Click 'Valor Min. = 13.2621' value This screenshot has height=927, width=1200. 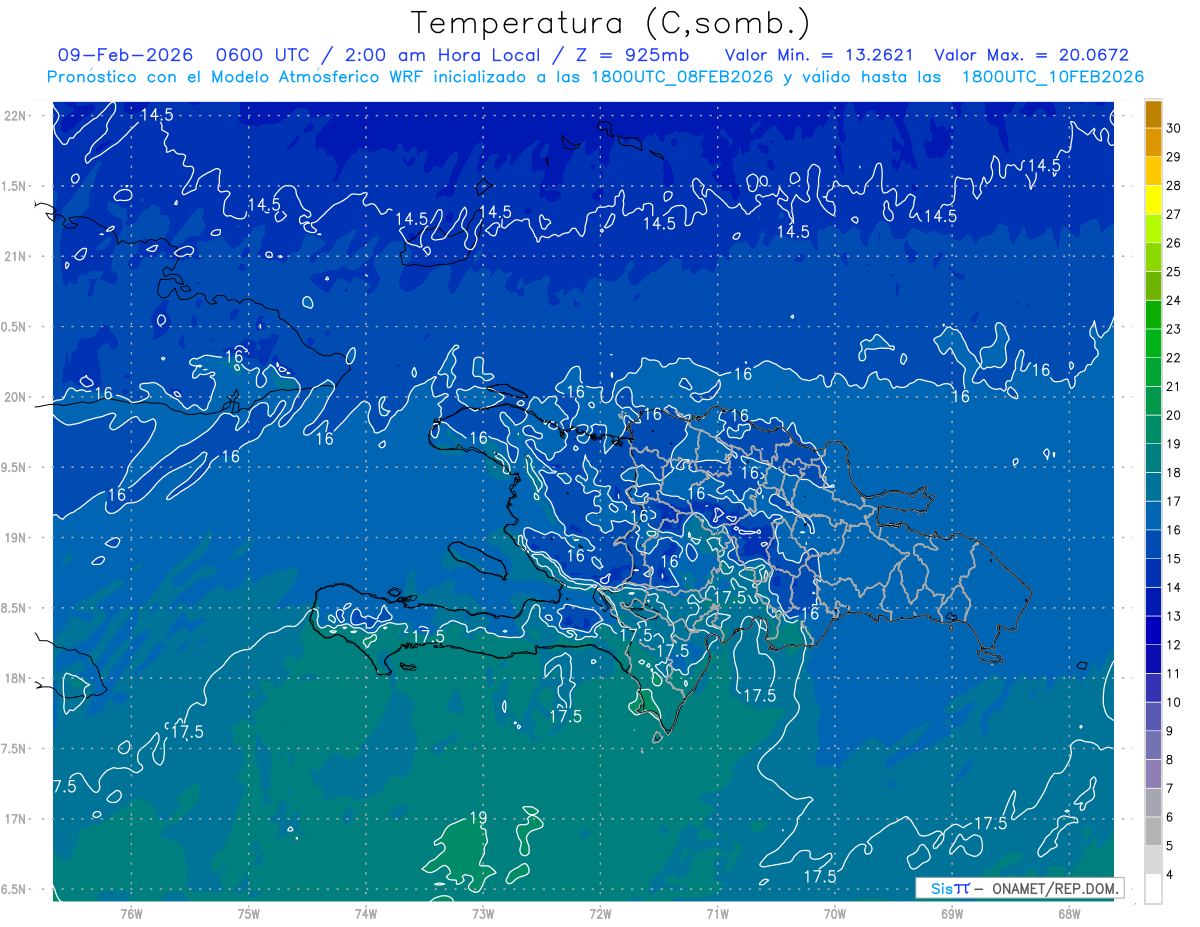pyautogui.click(x=819, y=55)
